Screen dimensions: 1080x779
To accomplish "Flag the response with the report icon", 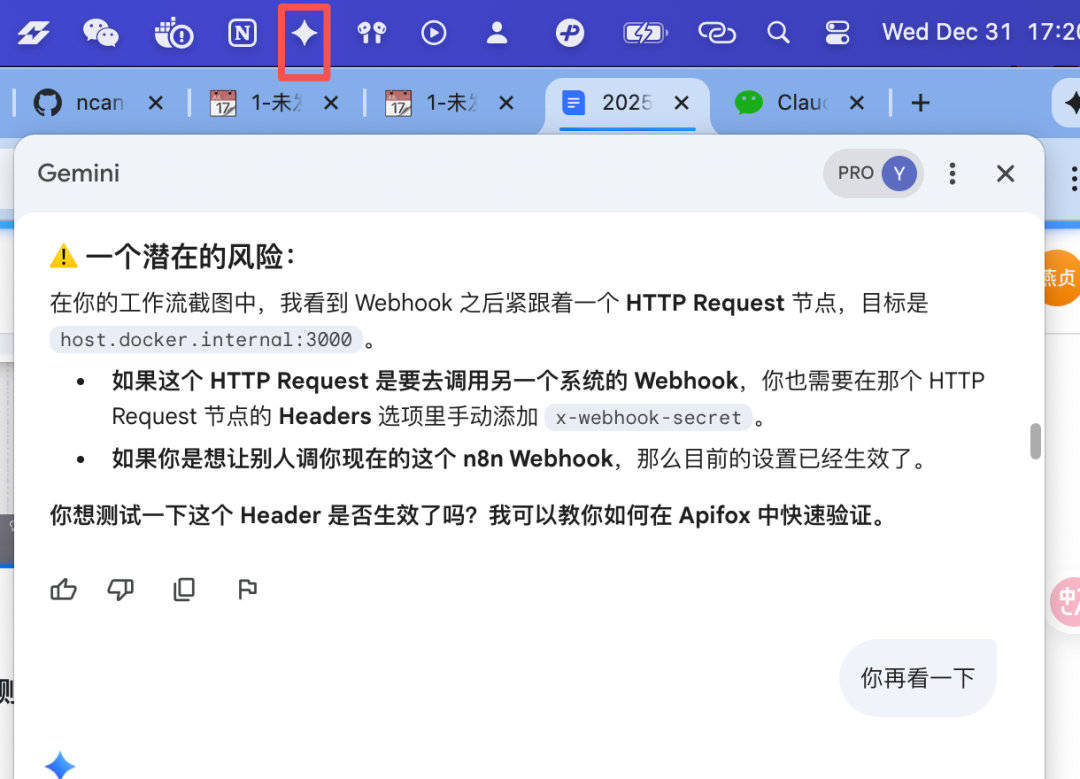I will coord(247,589).
